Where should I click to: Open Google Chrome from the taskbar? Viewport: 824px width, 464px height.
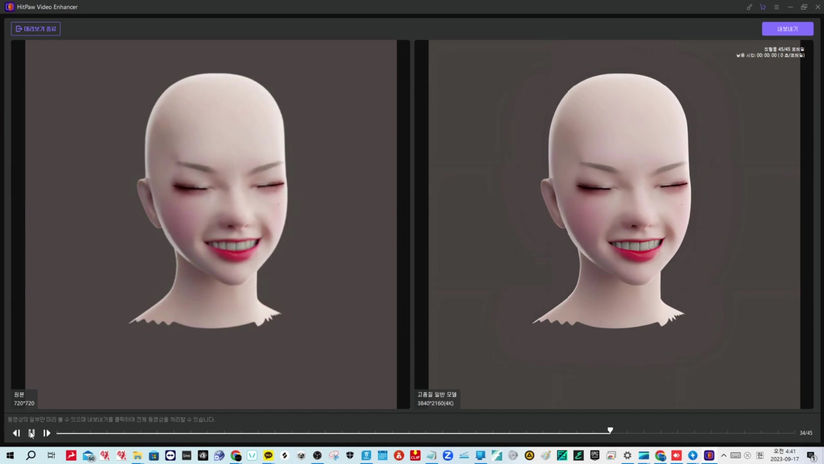(236, 455)
